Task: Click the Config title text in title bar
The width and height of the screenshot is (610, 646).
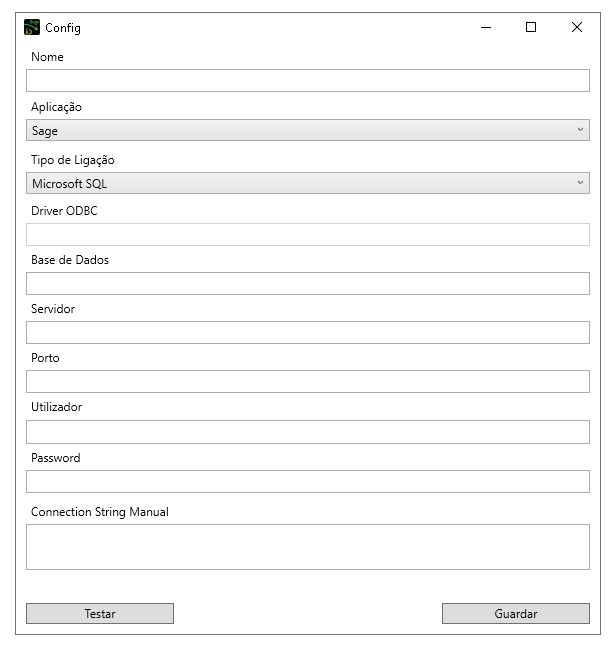Action: [x=63, y=28]
